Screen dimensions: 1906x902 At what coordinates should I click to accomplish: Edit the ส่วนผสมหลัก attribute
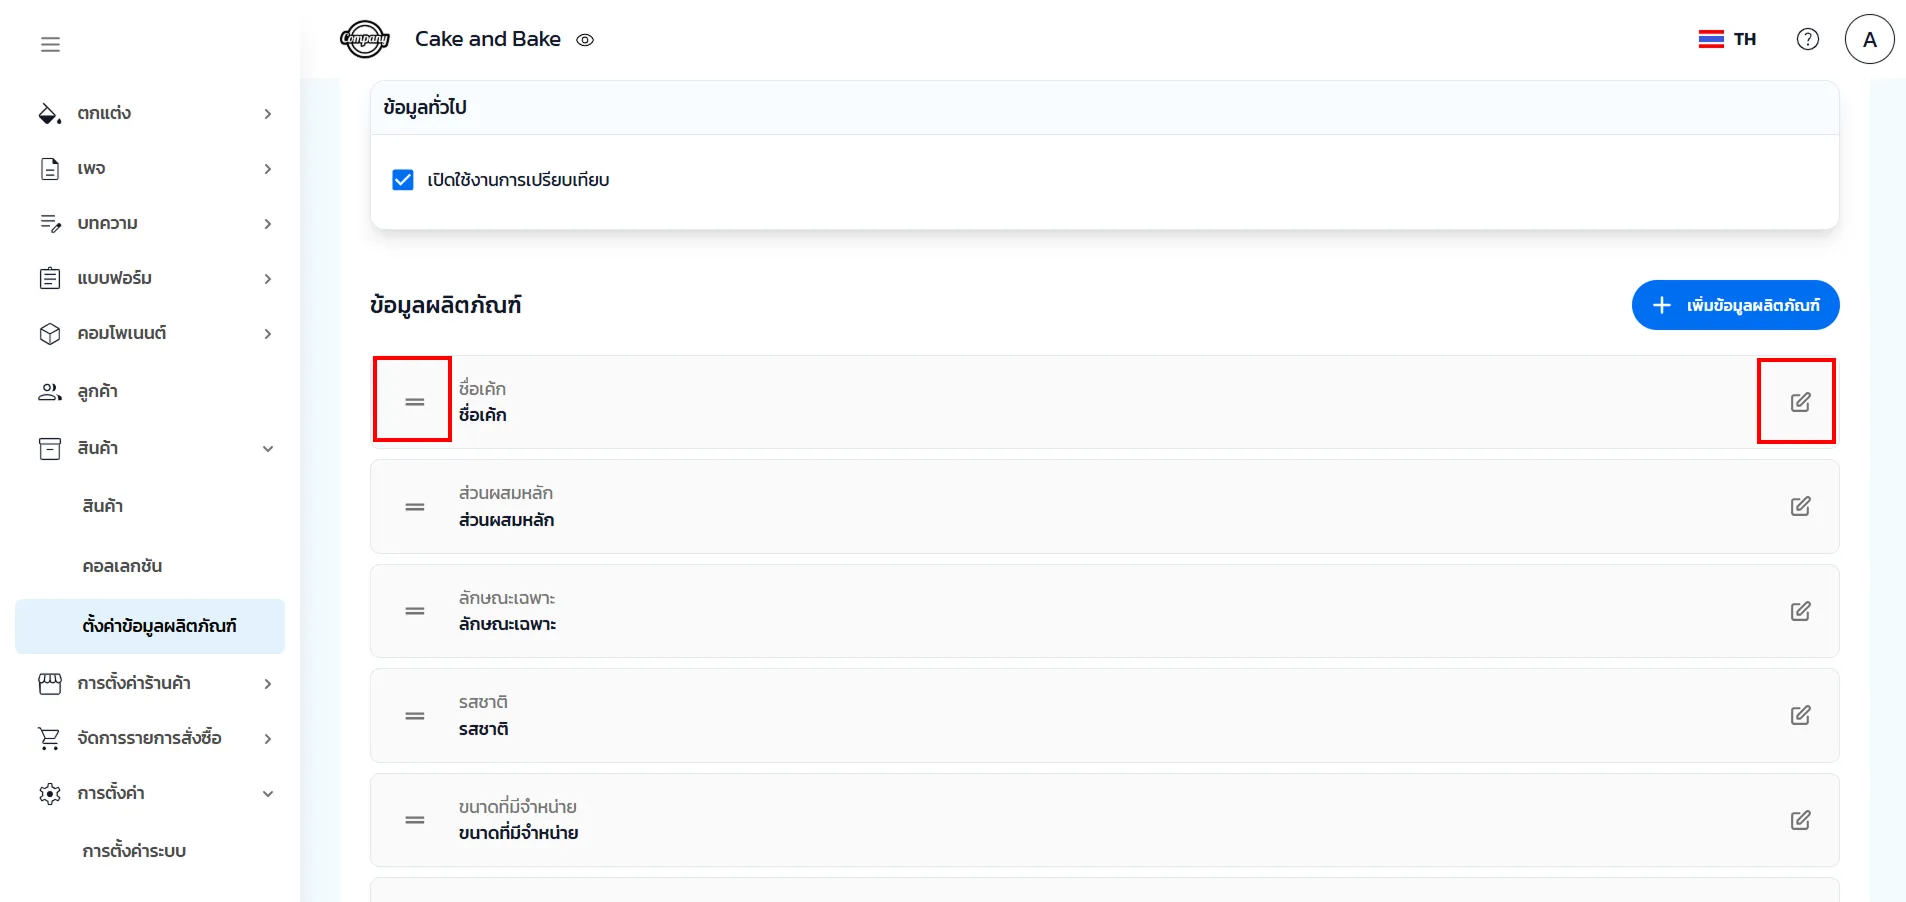click(1800, 507)
